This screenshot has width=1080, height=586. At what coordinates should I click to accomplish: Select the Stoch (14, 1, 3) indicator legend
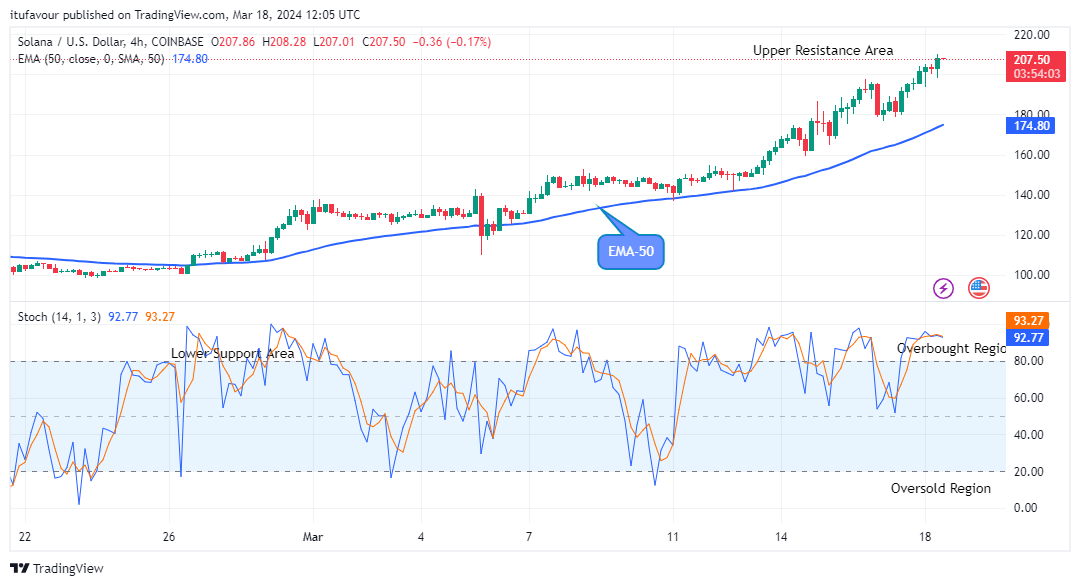59,317
